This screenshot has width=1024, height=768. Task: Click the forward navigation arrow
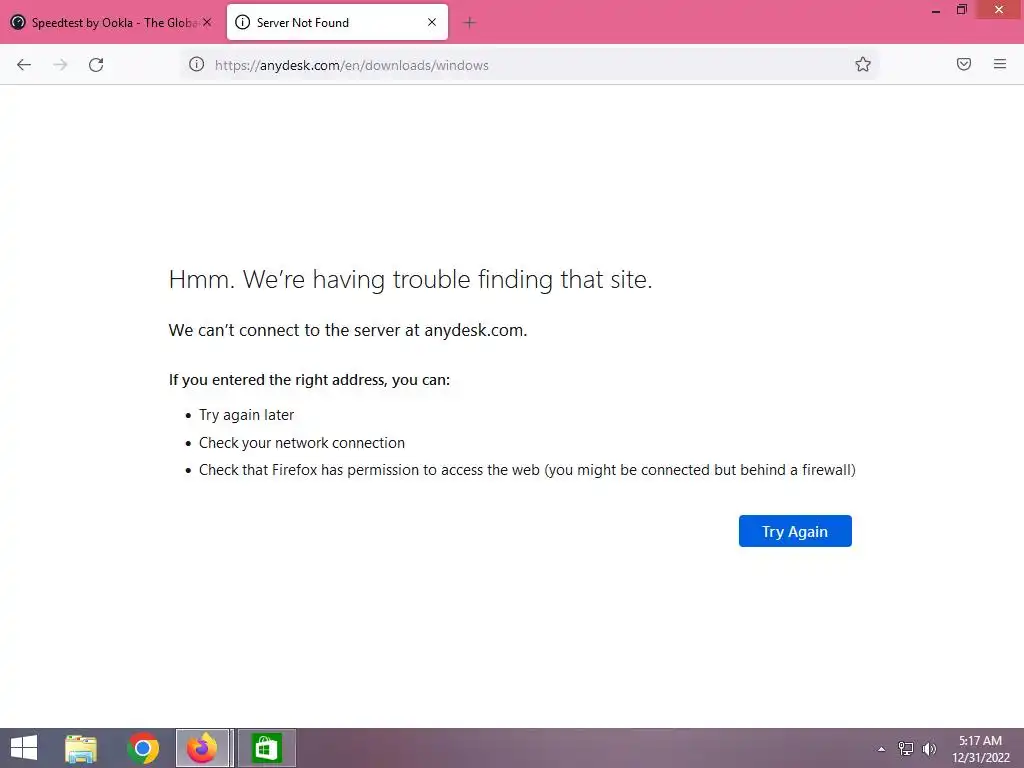(x=60, y=65)
